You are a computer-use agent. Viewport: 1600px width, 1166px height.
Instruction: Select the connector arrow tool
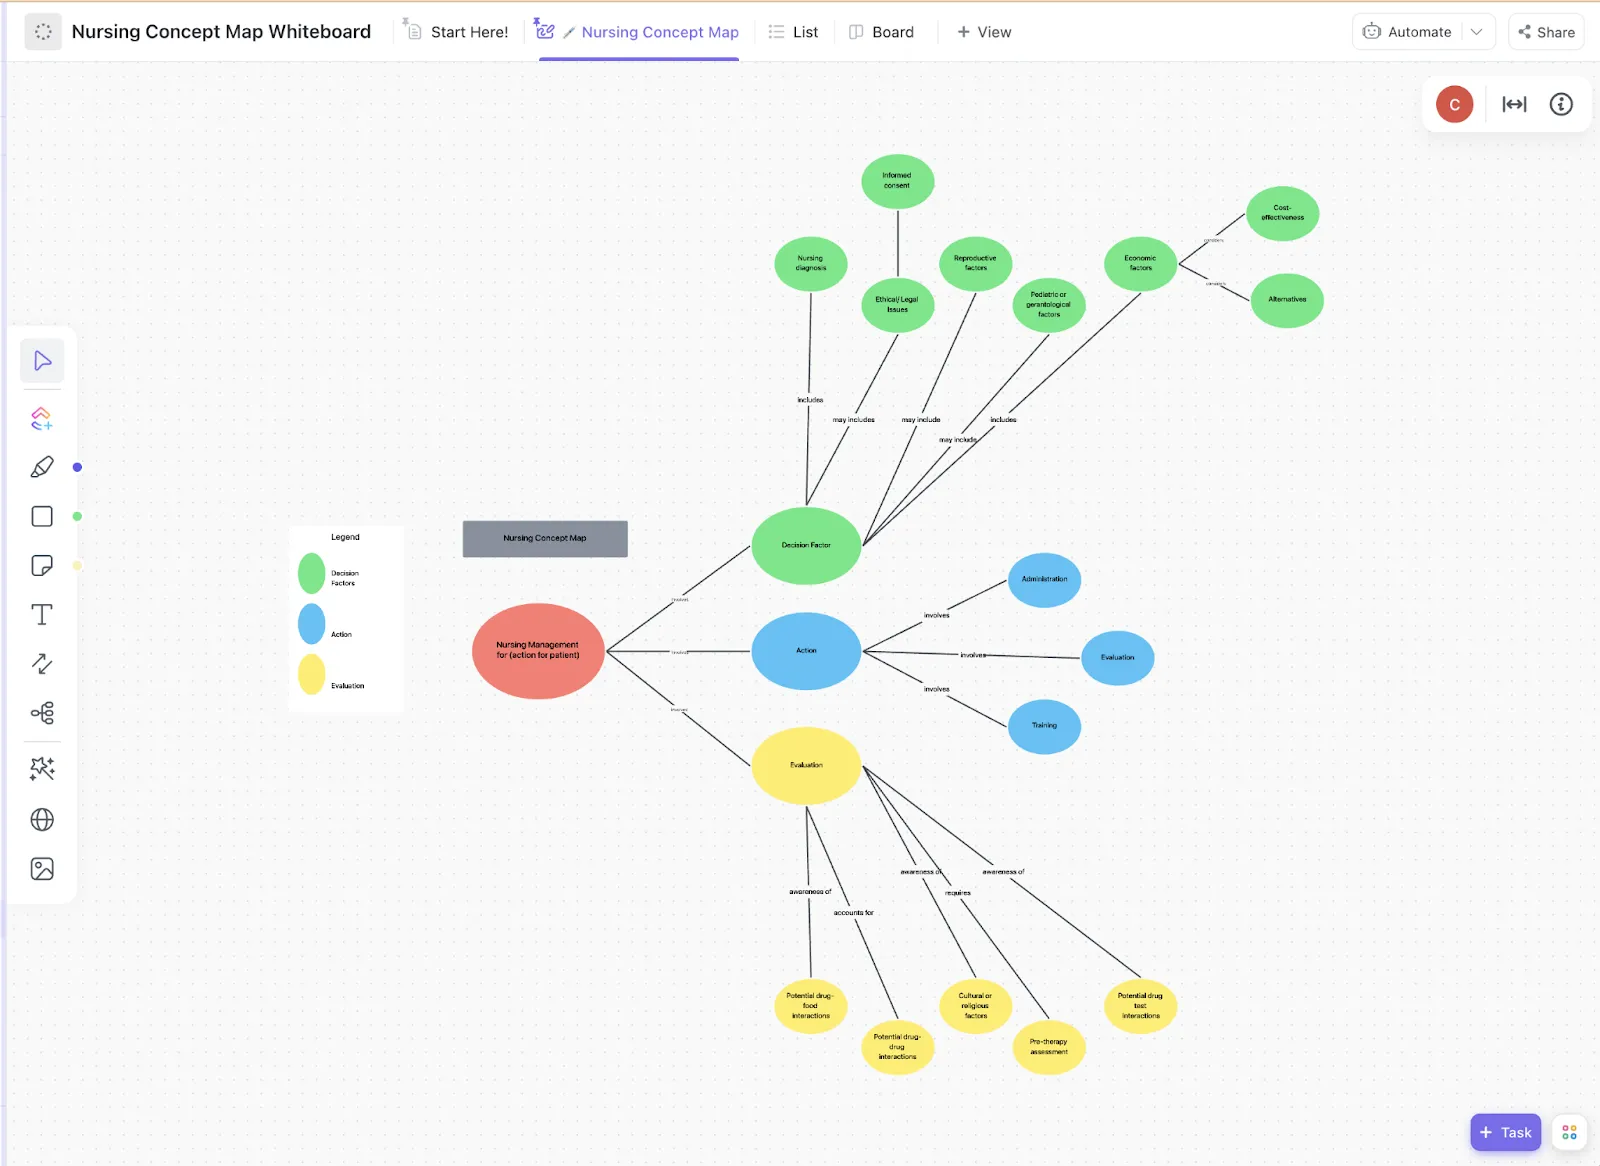coord(42,663)
